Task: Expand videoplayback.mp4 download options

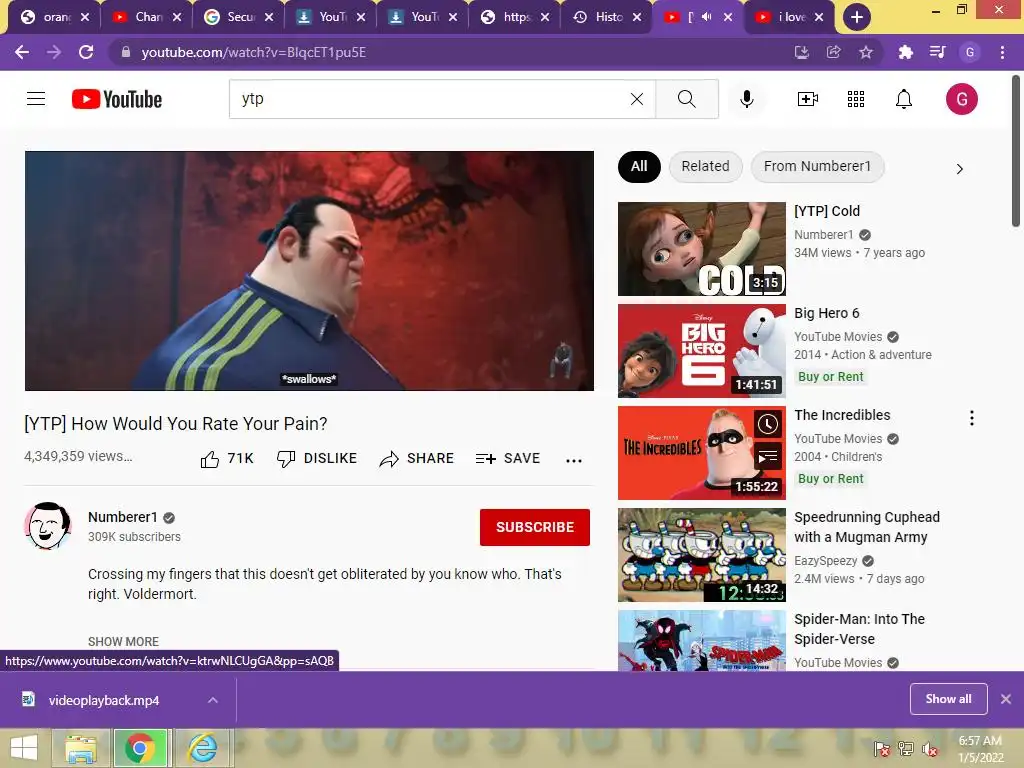Action: 212,700
